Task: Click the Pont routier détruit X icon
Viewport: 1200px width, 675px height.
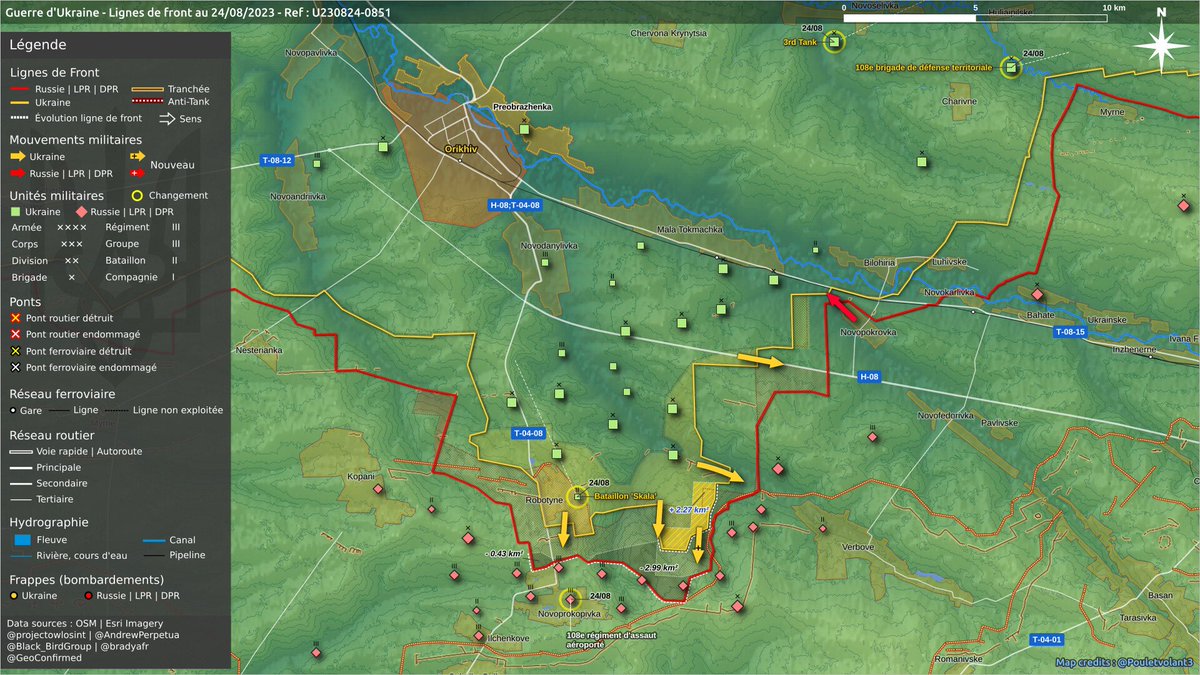Action: click(x=16, y=318)
